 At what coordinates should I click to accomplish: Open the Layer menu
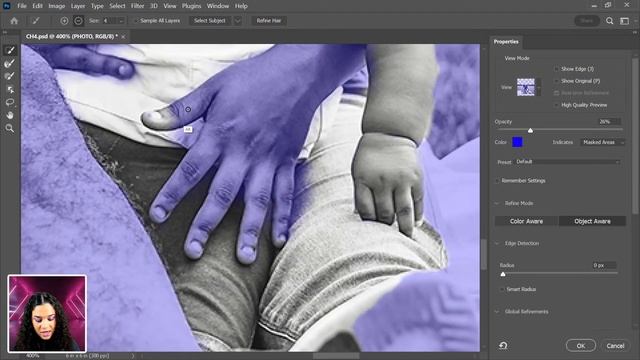pyautogui.click(x=78, y=6)
